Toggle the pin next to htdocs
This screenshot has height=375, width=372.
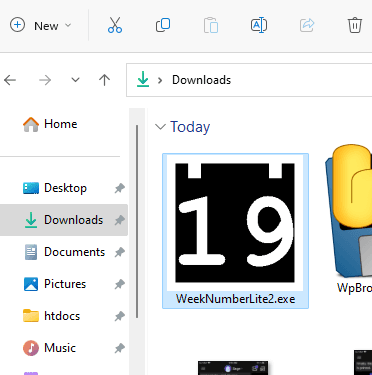coord(120,316)
